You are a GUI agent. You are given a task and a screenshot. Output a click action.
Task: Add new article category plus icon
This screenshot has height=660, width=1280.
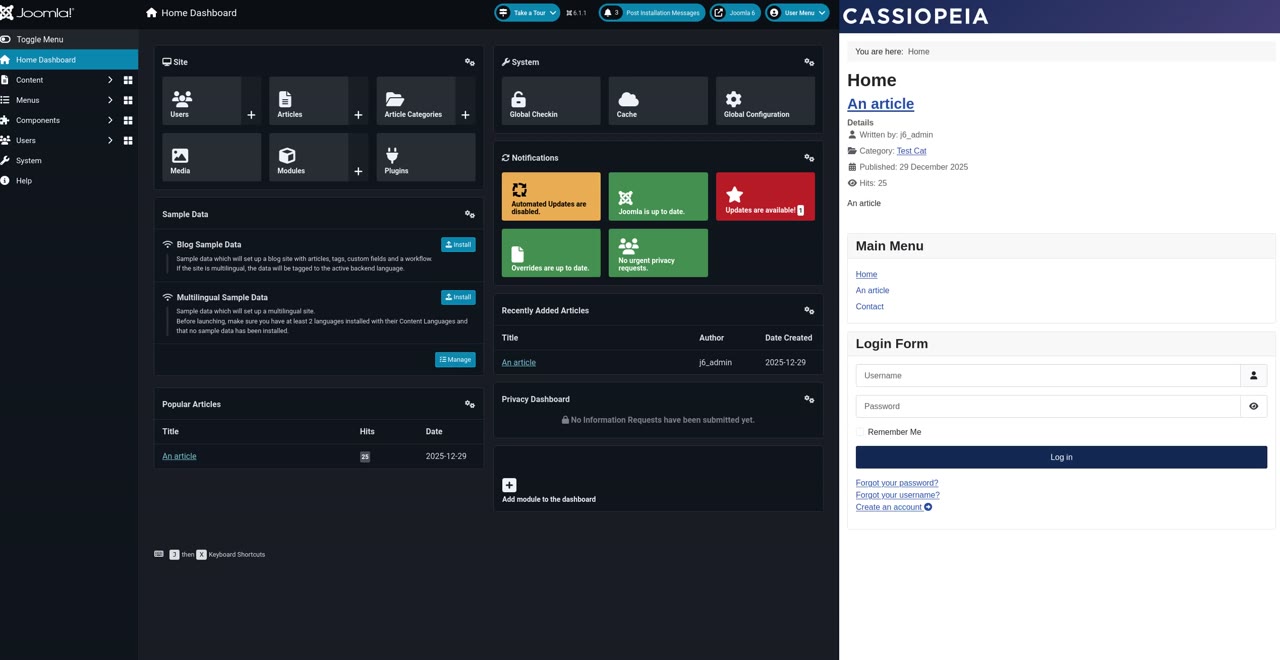pyautogui.click(x=465, y=115)
